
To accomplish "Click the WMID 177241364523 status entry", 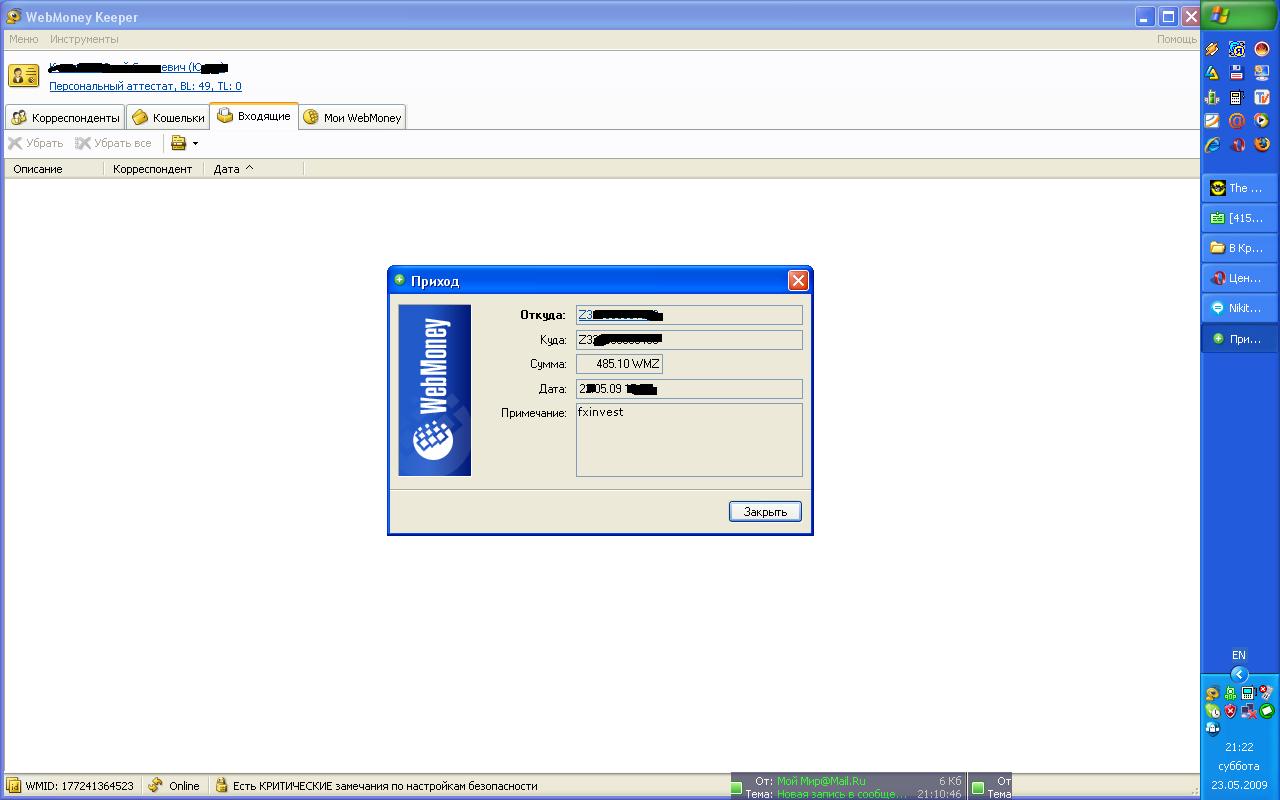I will tap(70, 786).
